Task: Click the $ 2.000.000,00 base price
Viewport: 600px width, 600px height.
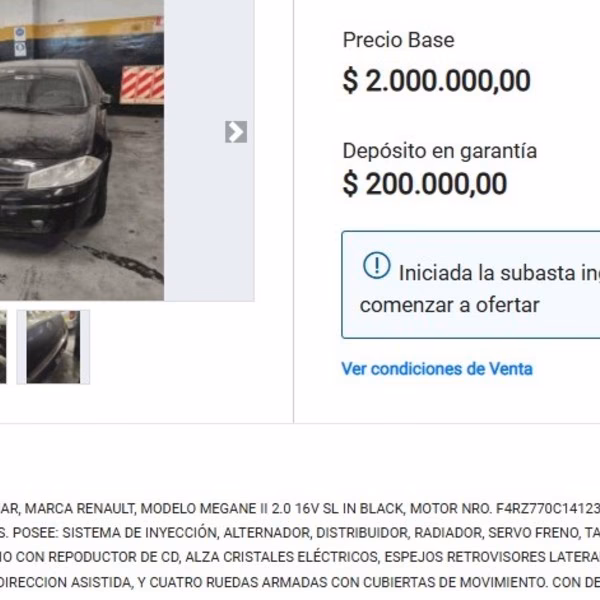Action: point(437,81)
